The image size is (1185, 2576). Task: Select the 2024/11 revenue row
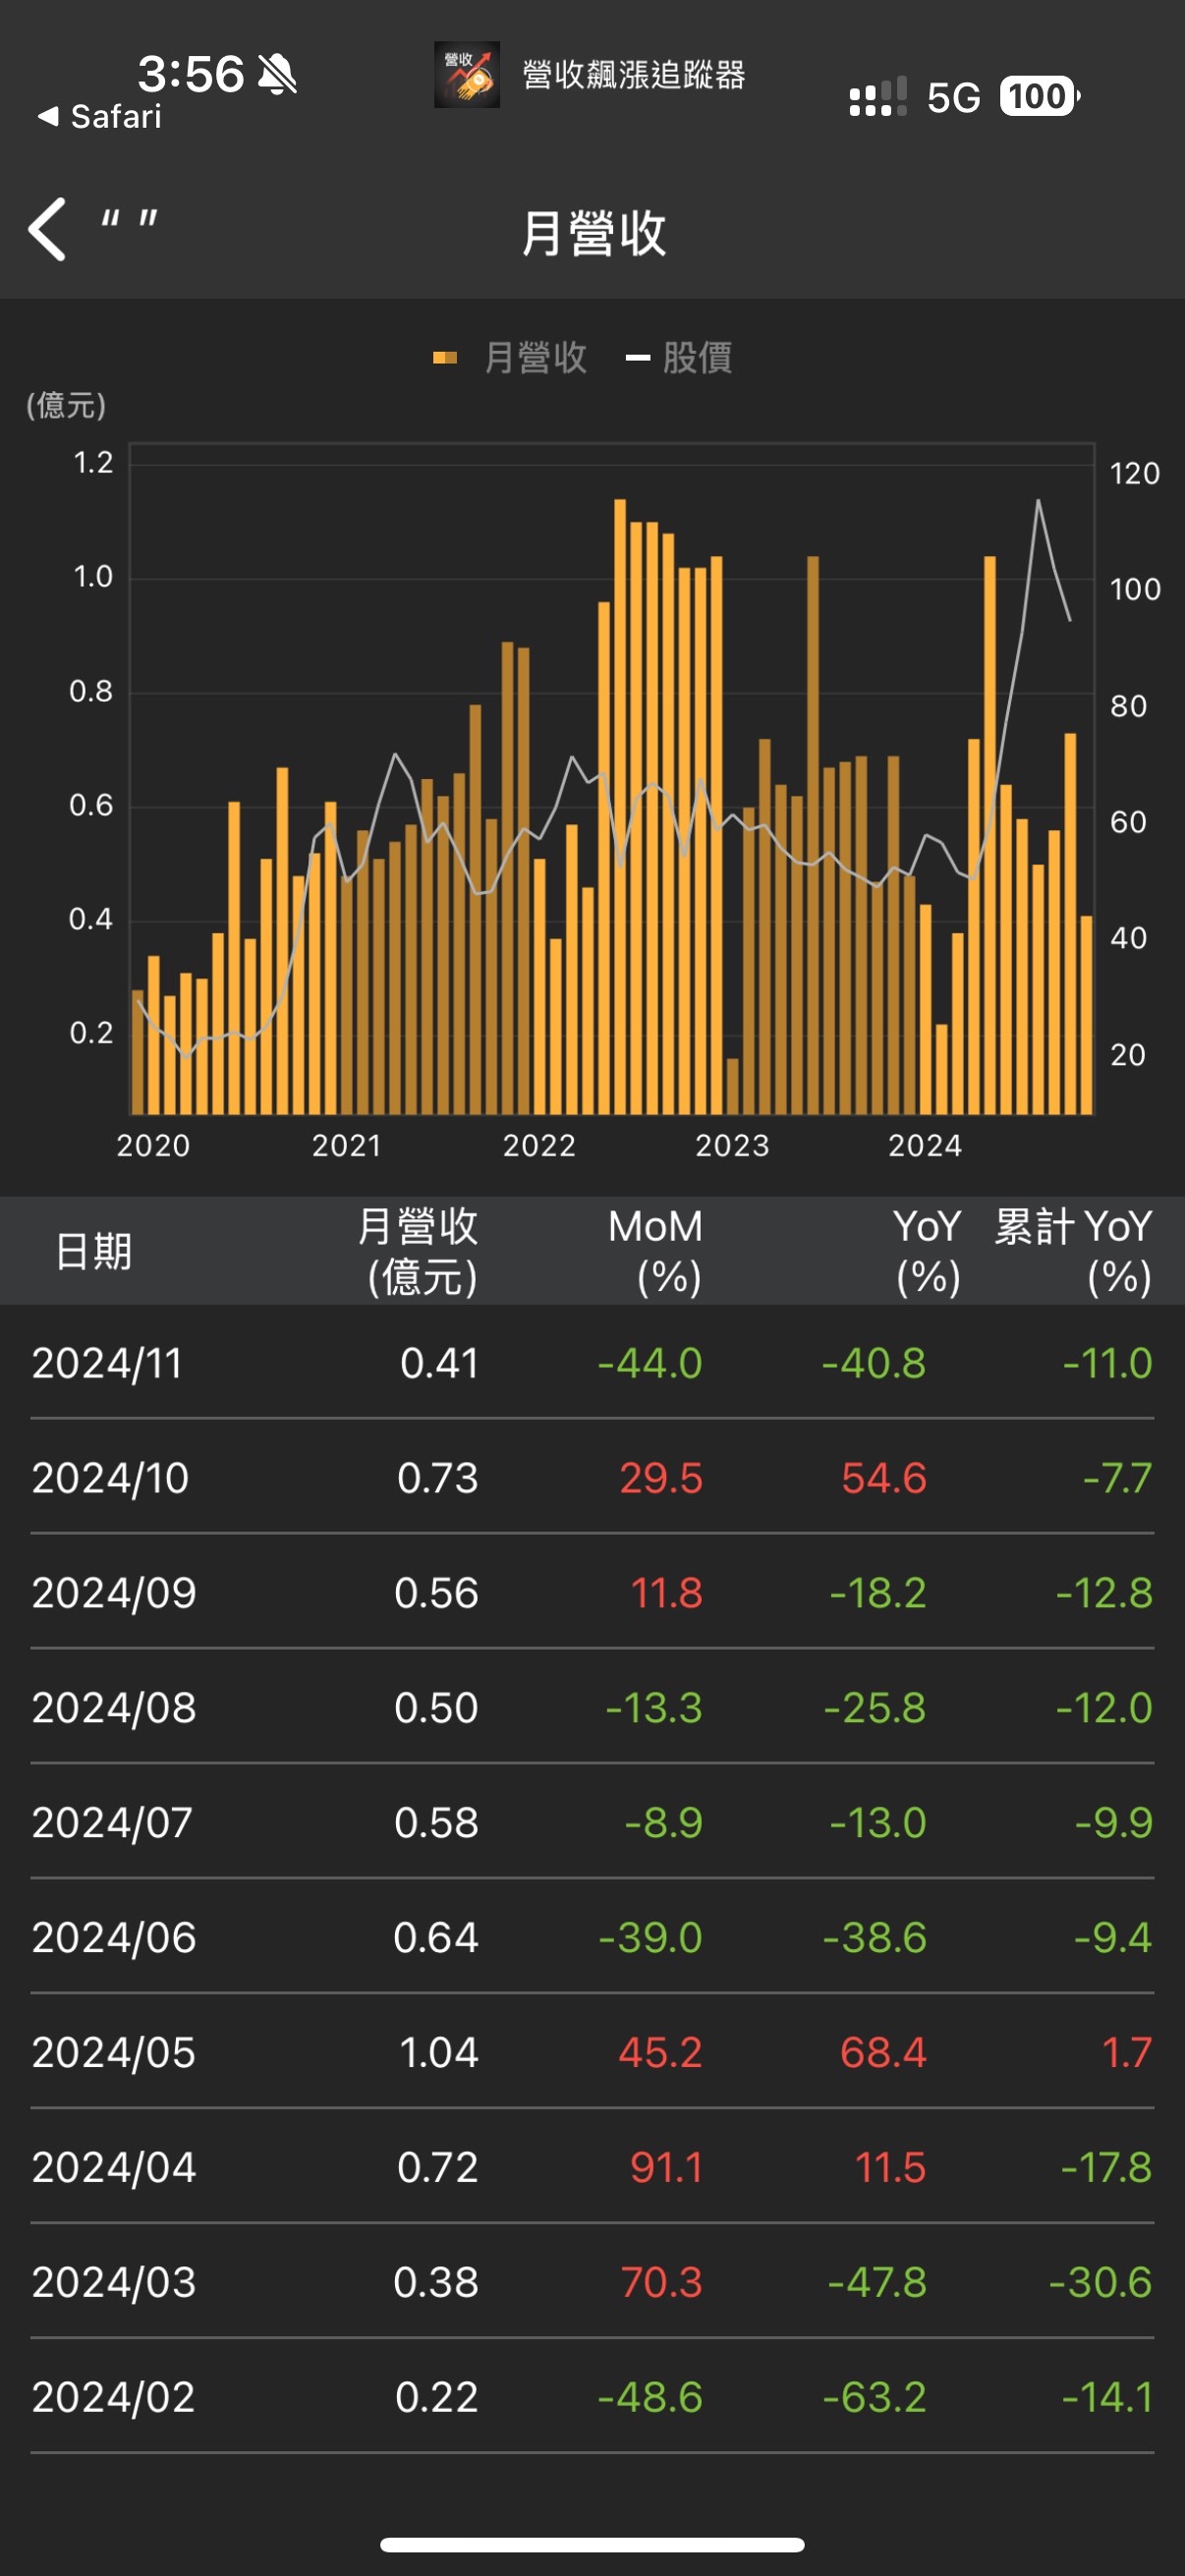(592, 1363)
